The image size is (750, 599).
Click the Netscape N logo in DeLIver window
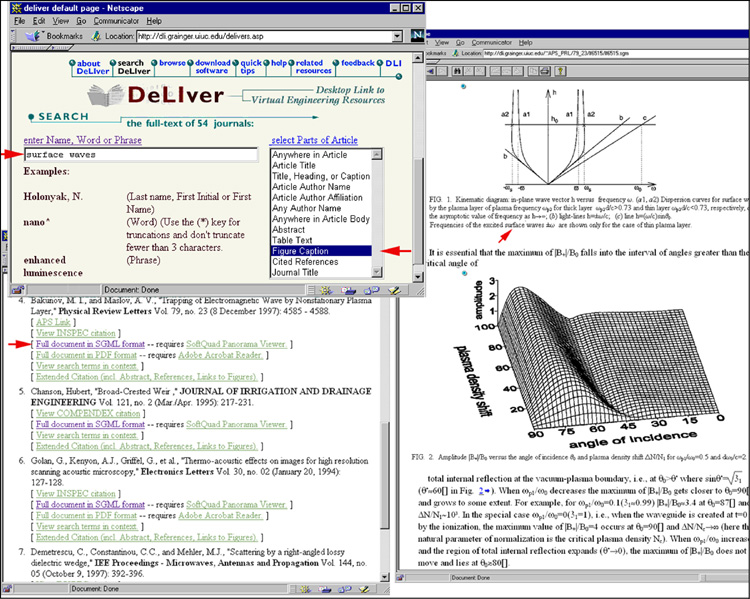coord(417,35)
